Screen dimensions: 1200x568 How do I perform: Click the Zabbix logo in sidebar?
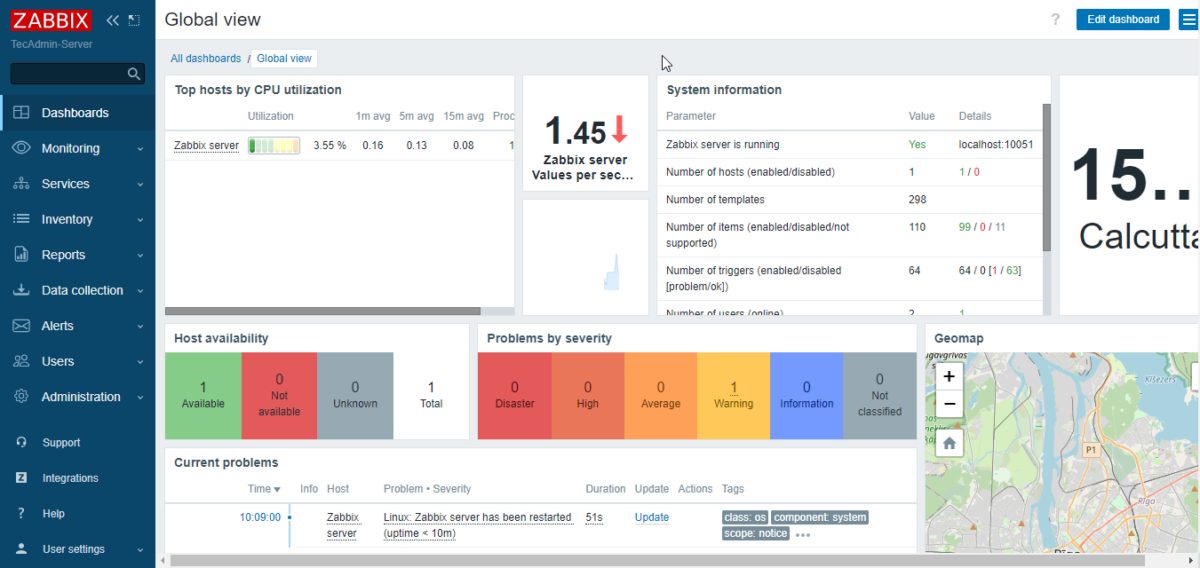[52, 20]
